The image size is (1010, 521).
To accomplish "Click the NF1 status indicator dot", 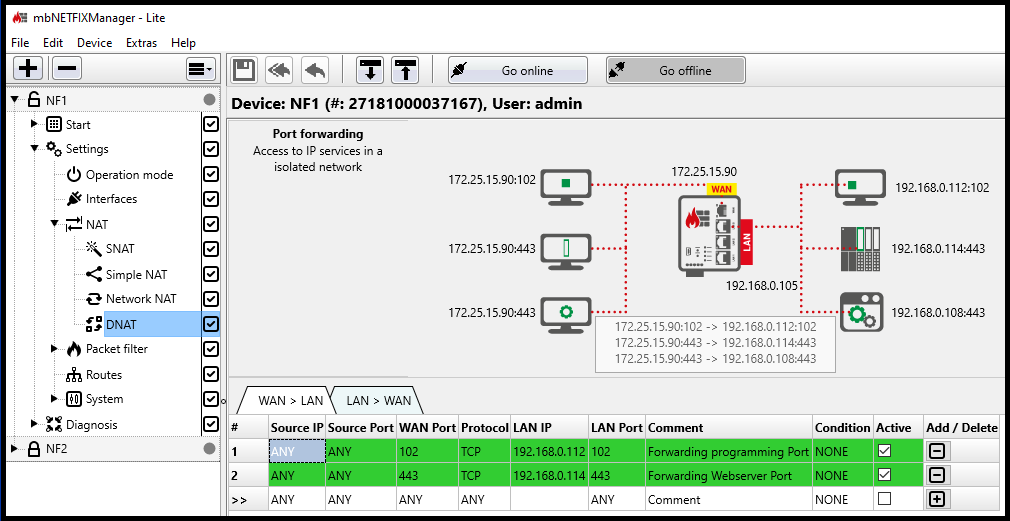I will 209,100.
